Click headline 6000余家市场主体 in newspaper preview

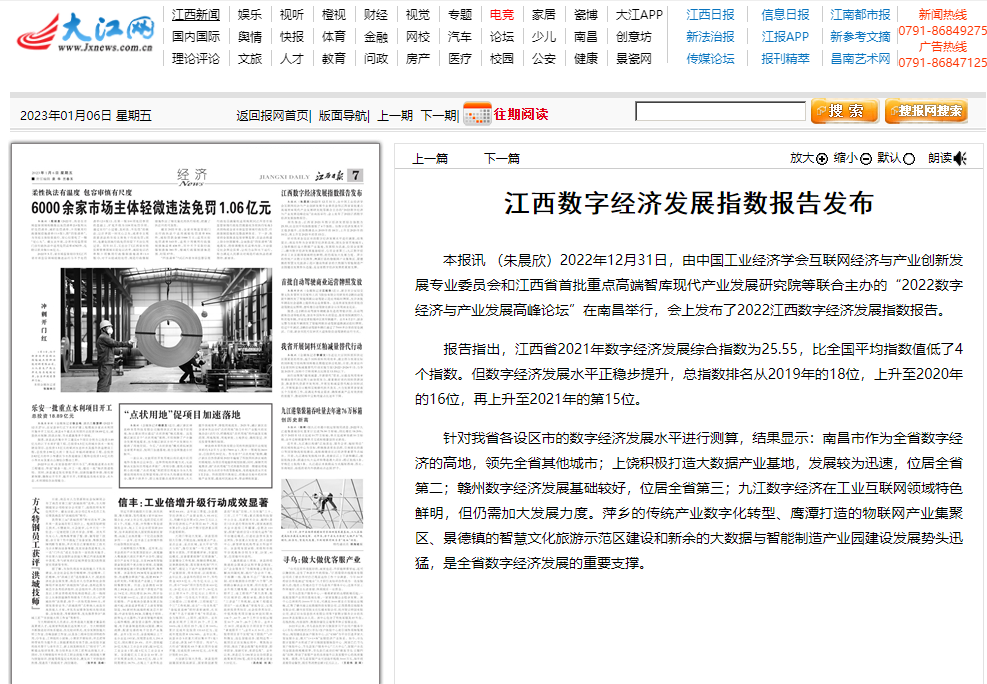coord(152,208)
